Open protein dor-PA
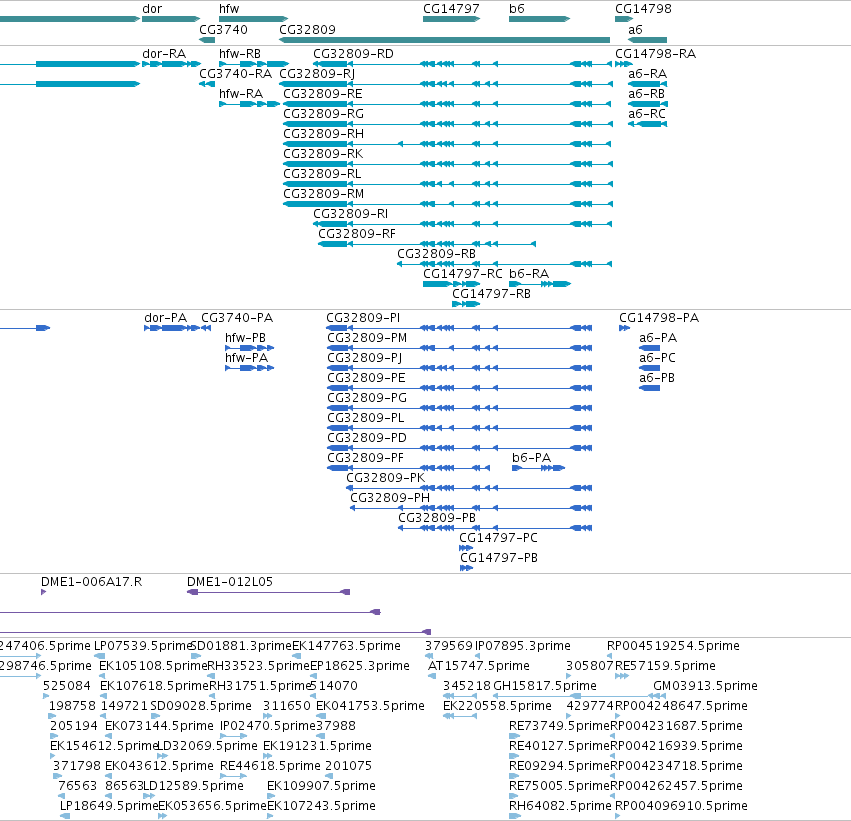The height and width of the screenshot is (821, 851). pos(166,318)
